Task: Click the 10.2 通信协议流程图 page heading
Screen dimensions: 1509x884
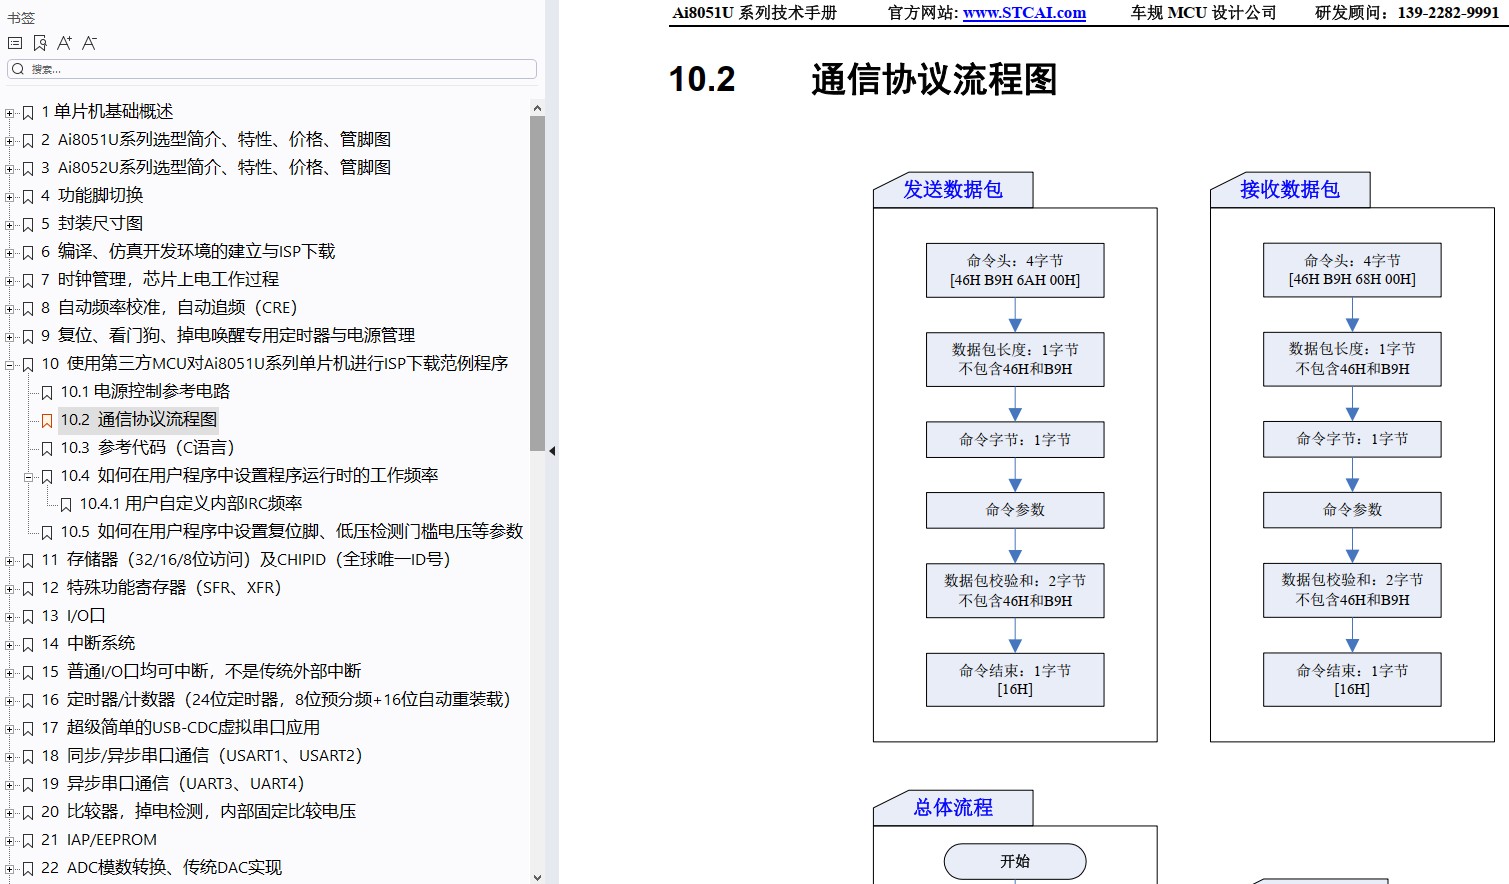Action: [863, 79]
